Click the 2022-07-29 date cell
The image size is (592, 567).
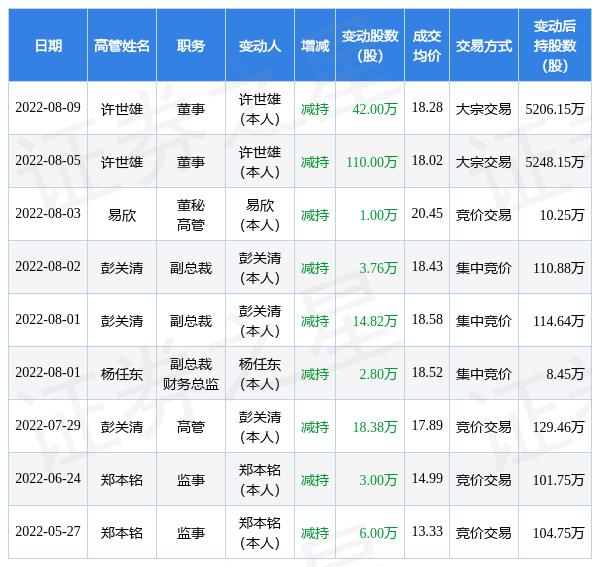point(48,425)
